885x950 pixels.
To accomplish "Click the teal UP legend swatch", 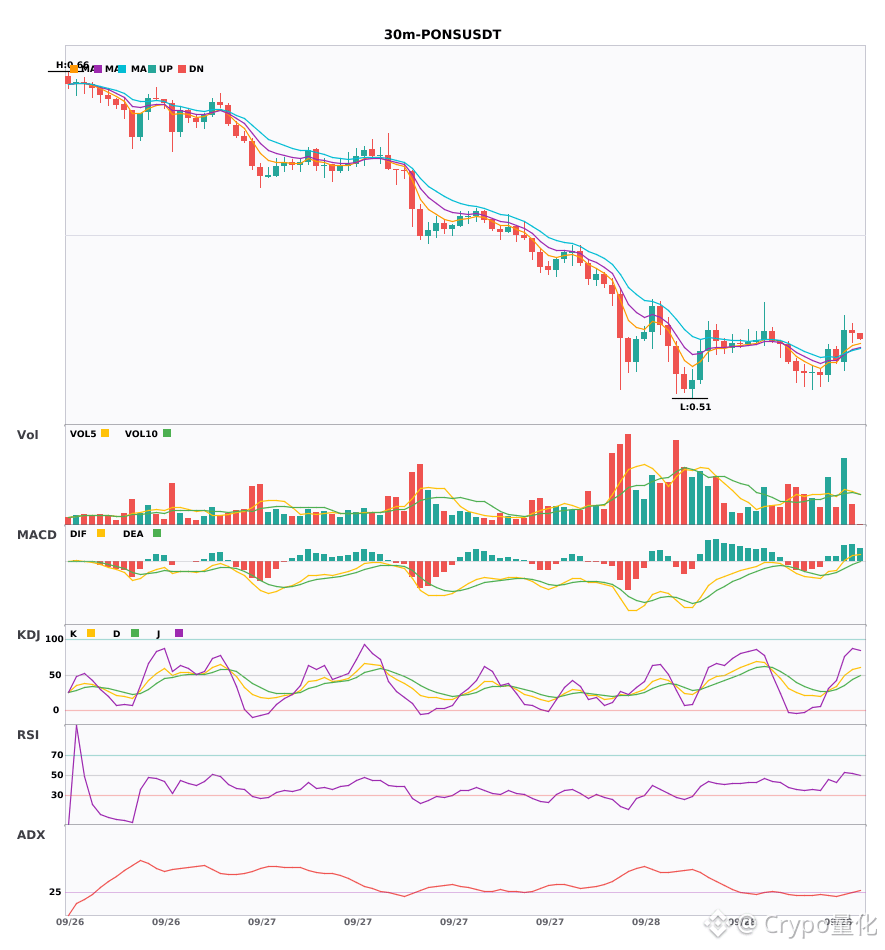I will pyautogui.click(x=152, y=69).
